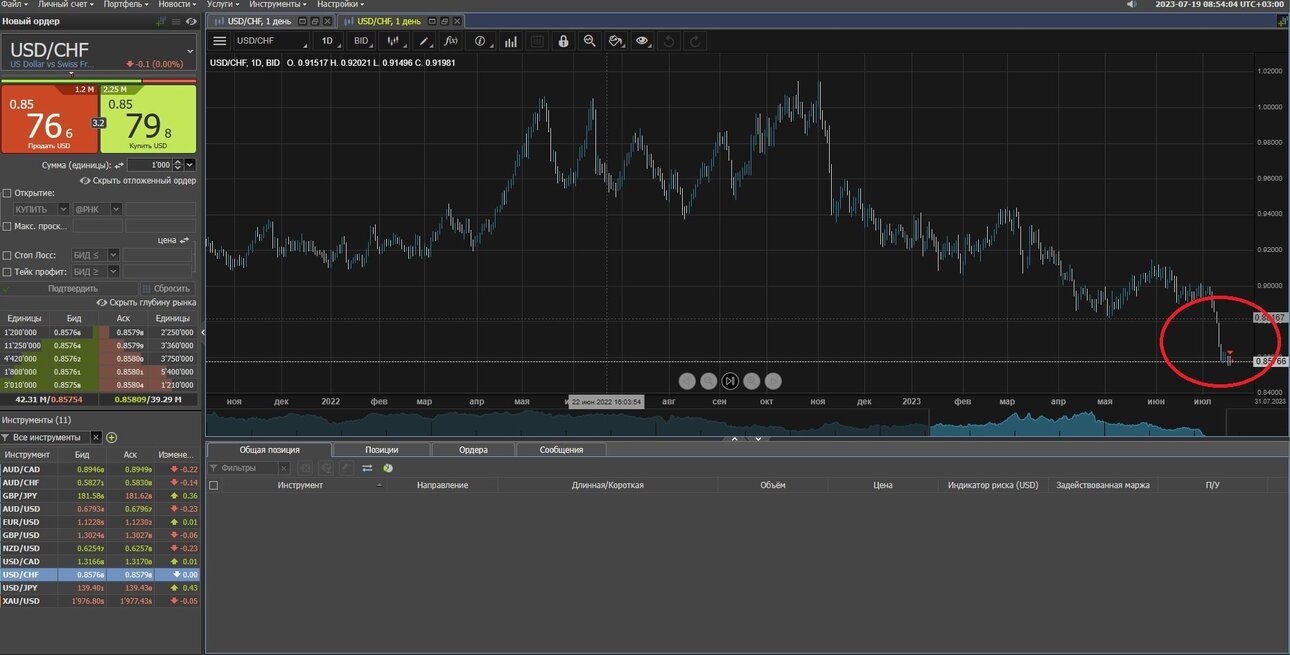
Task: Click the chart lock icon
Action: [x=563, y=41]
